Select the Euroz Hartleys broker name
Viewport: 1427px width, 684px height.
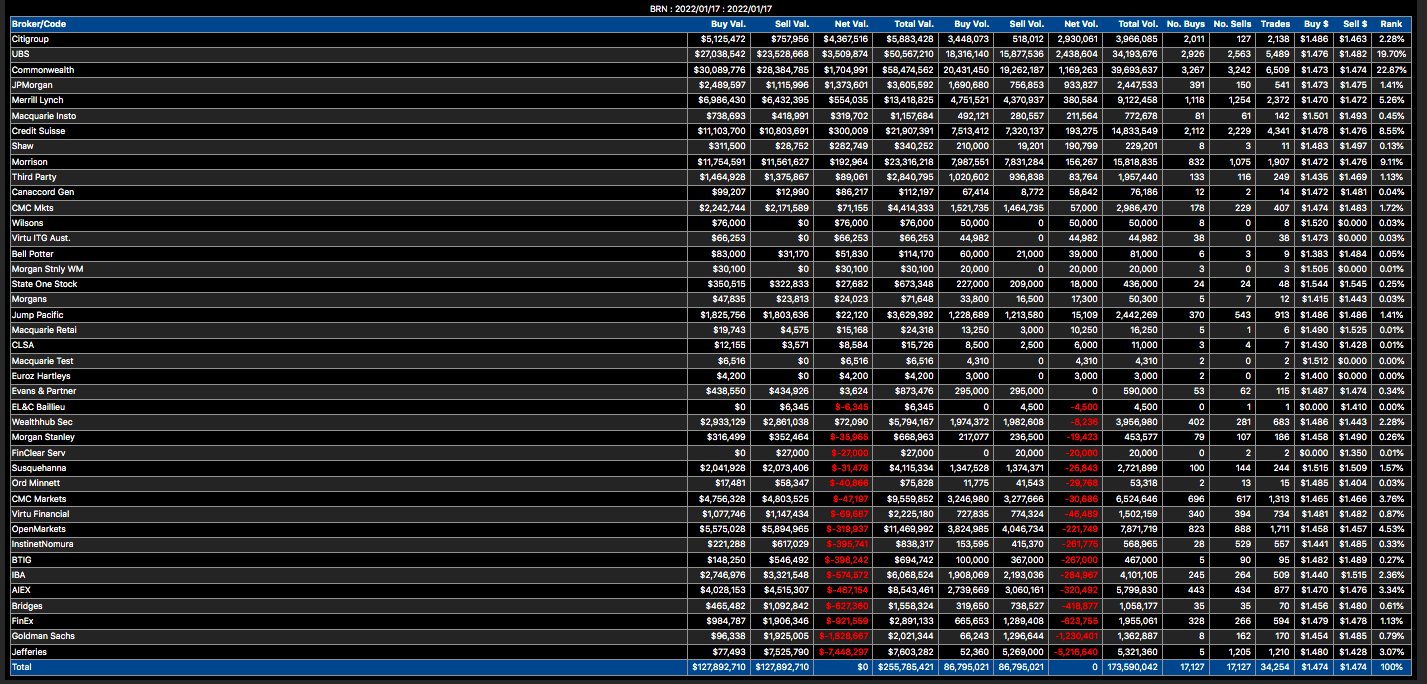click(x=39, y=376)
